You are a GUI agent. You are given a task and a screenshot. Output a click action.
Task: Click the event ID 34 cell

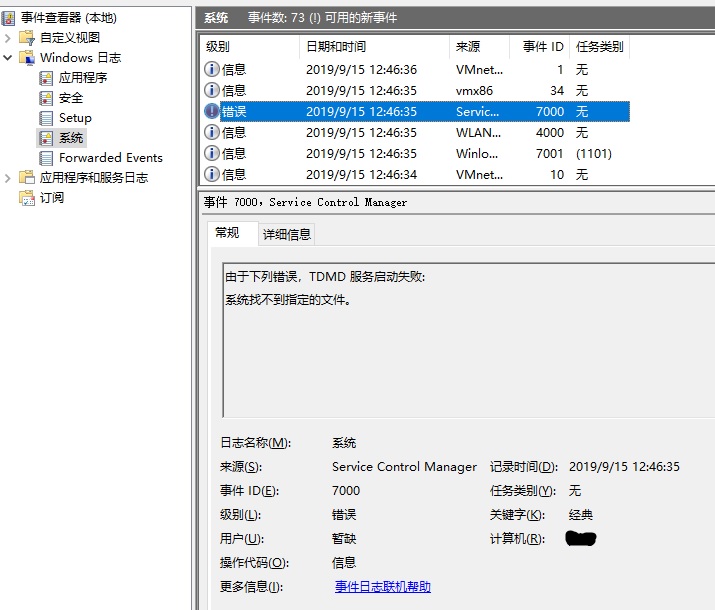[x=557, y=91]
